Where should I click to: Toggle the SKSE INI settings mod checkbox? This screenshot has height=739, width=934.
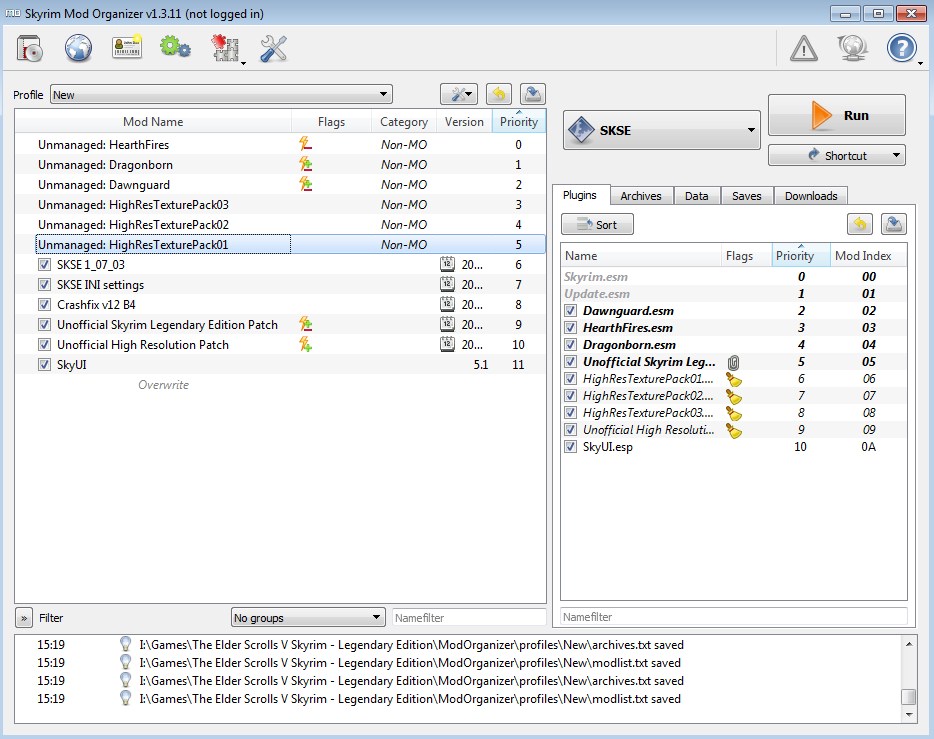[x=44, y=285]
